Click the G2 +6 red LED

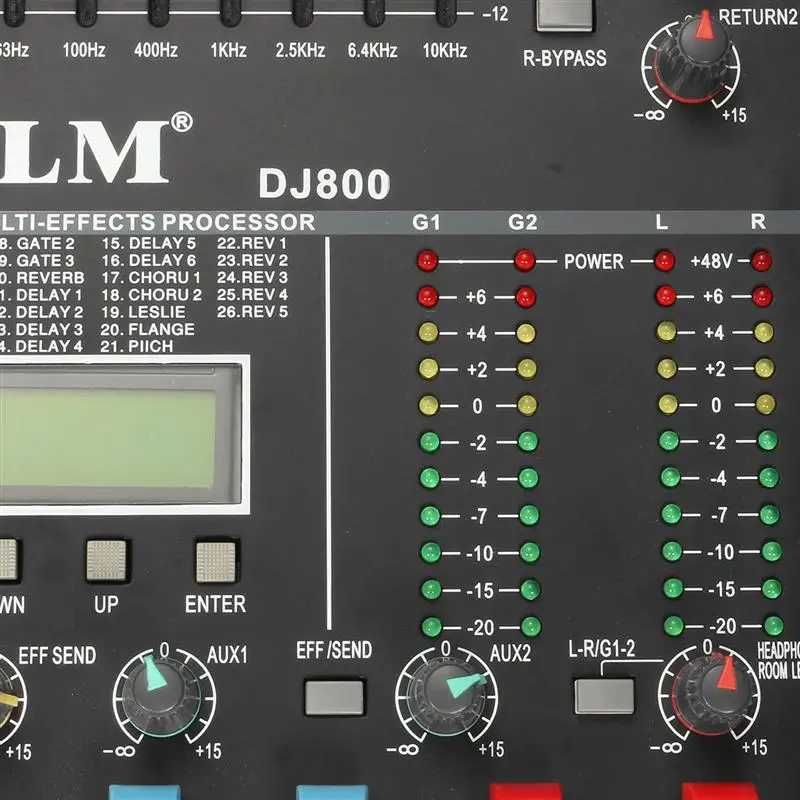coord(525,297)
